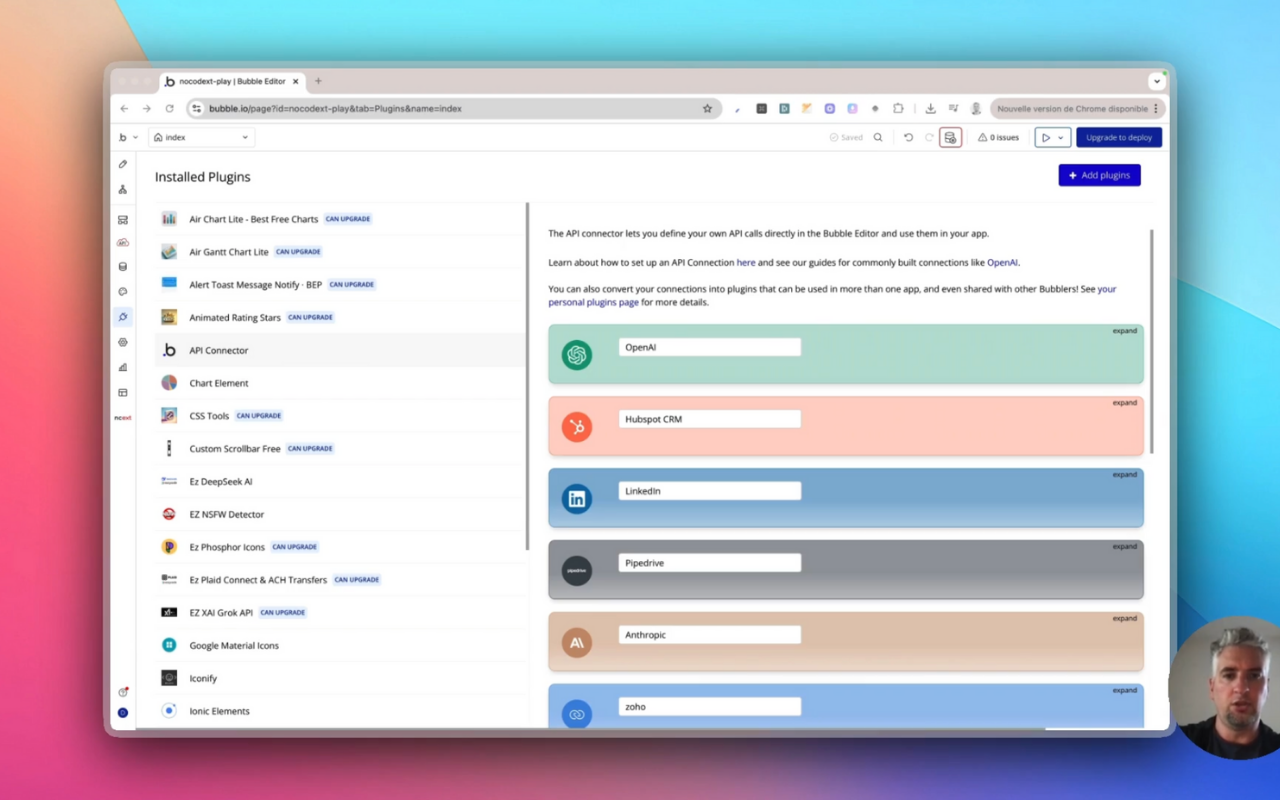Open the Logs panel chart icon

[122, 366]
